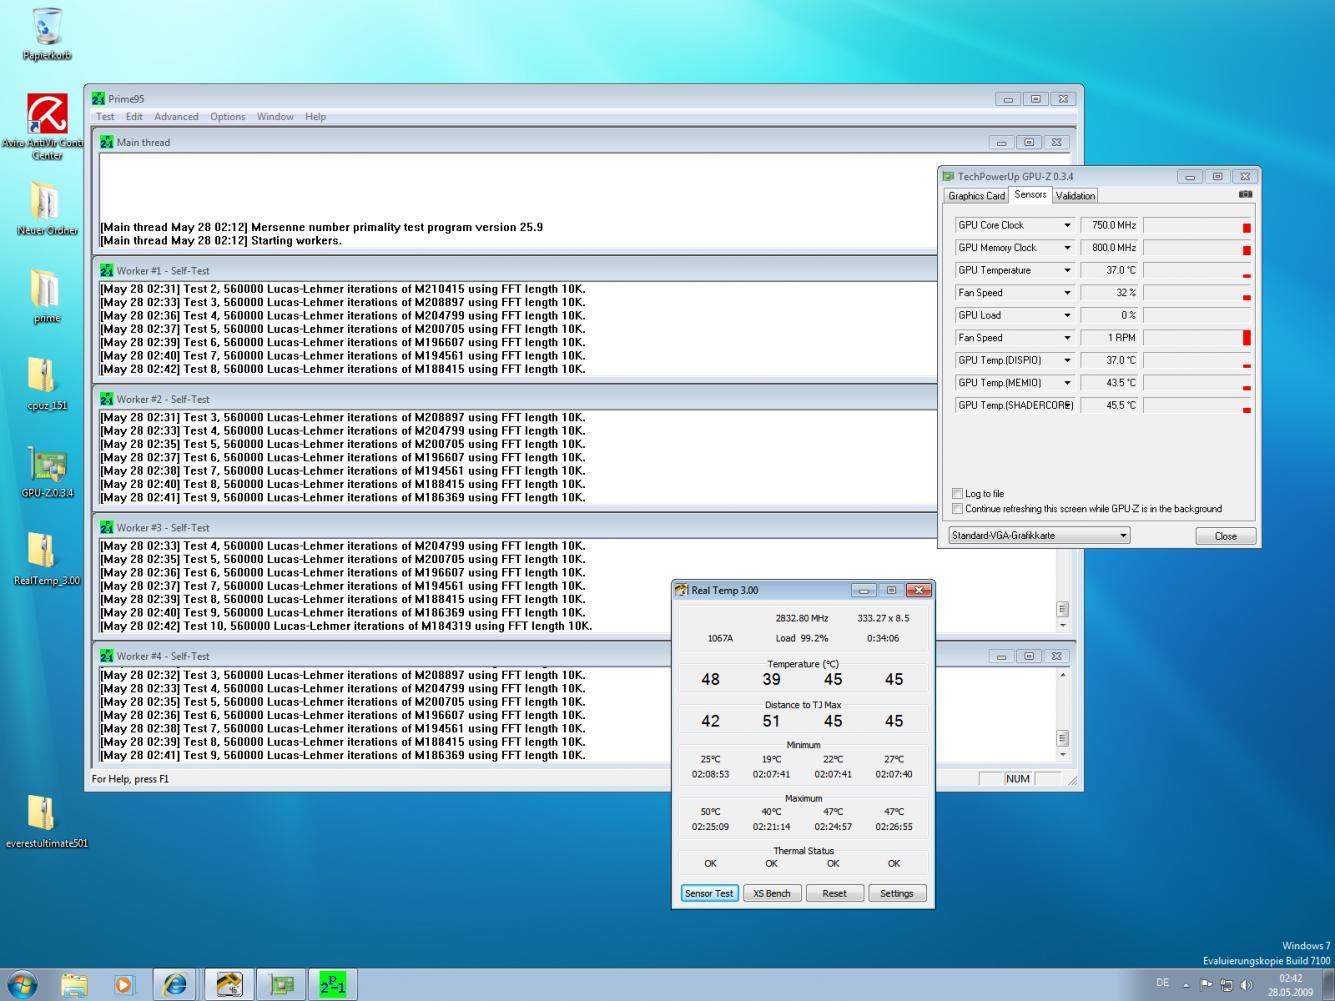Click the Sensor Test button
Image resolution: width=1335 pixels, height=1001 pixels.
[709, 894]
